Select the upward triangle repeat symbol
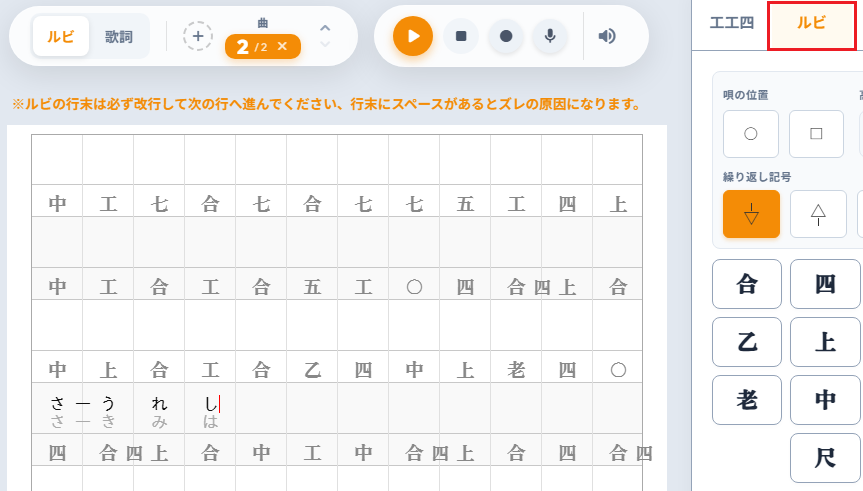The height and width of the screenshot is (491, 863). pos(818,214)
